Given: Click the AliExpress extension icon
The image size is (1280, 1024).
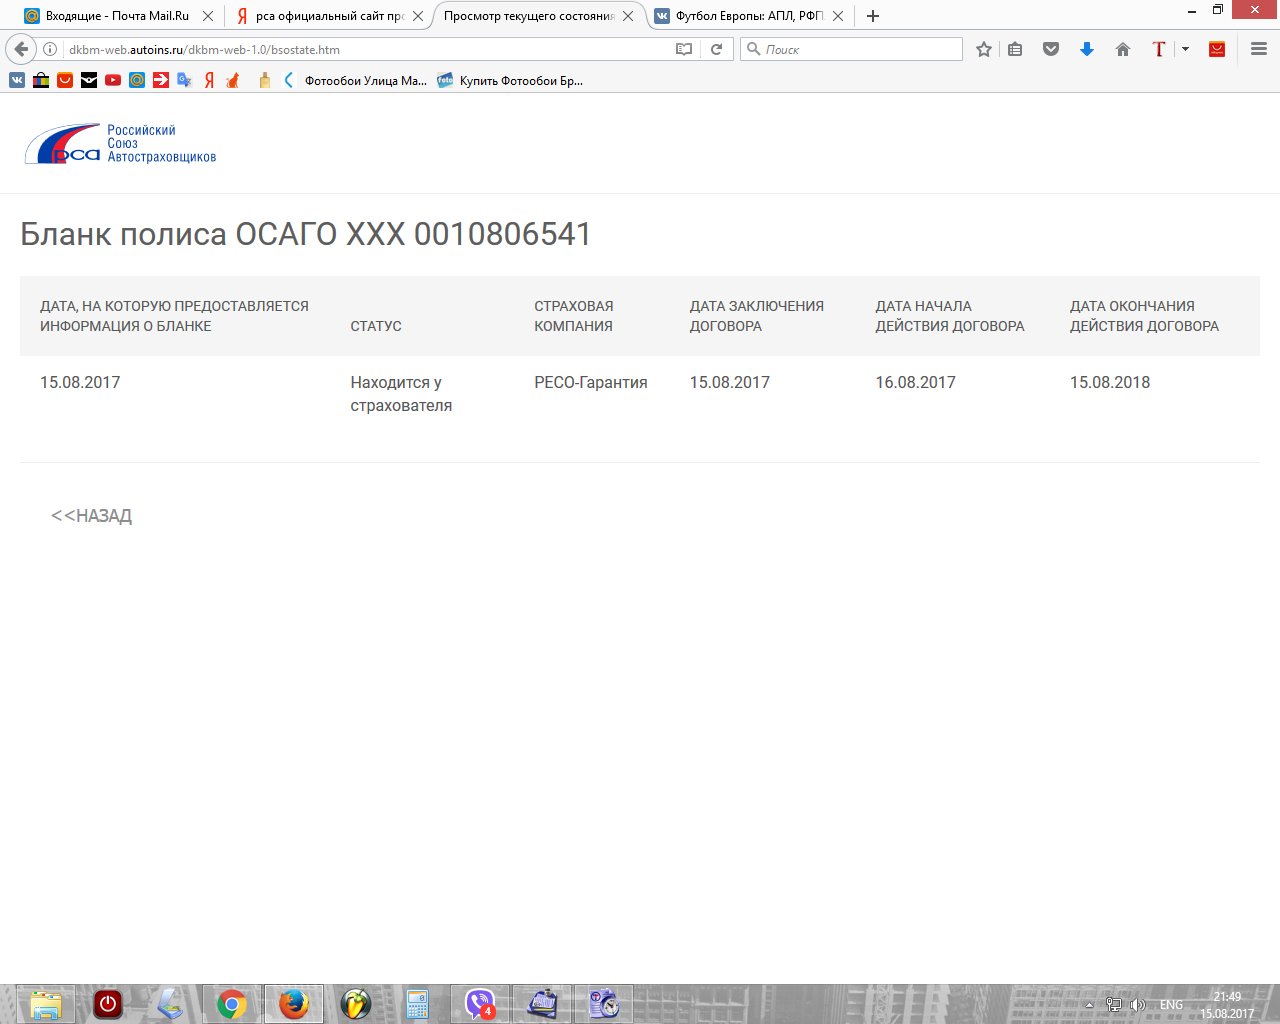Looking at the screenshot, I should pyautogui.click(x=1217, y=49).
